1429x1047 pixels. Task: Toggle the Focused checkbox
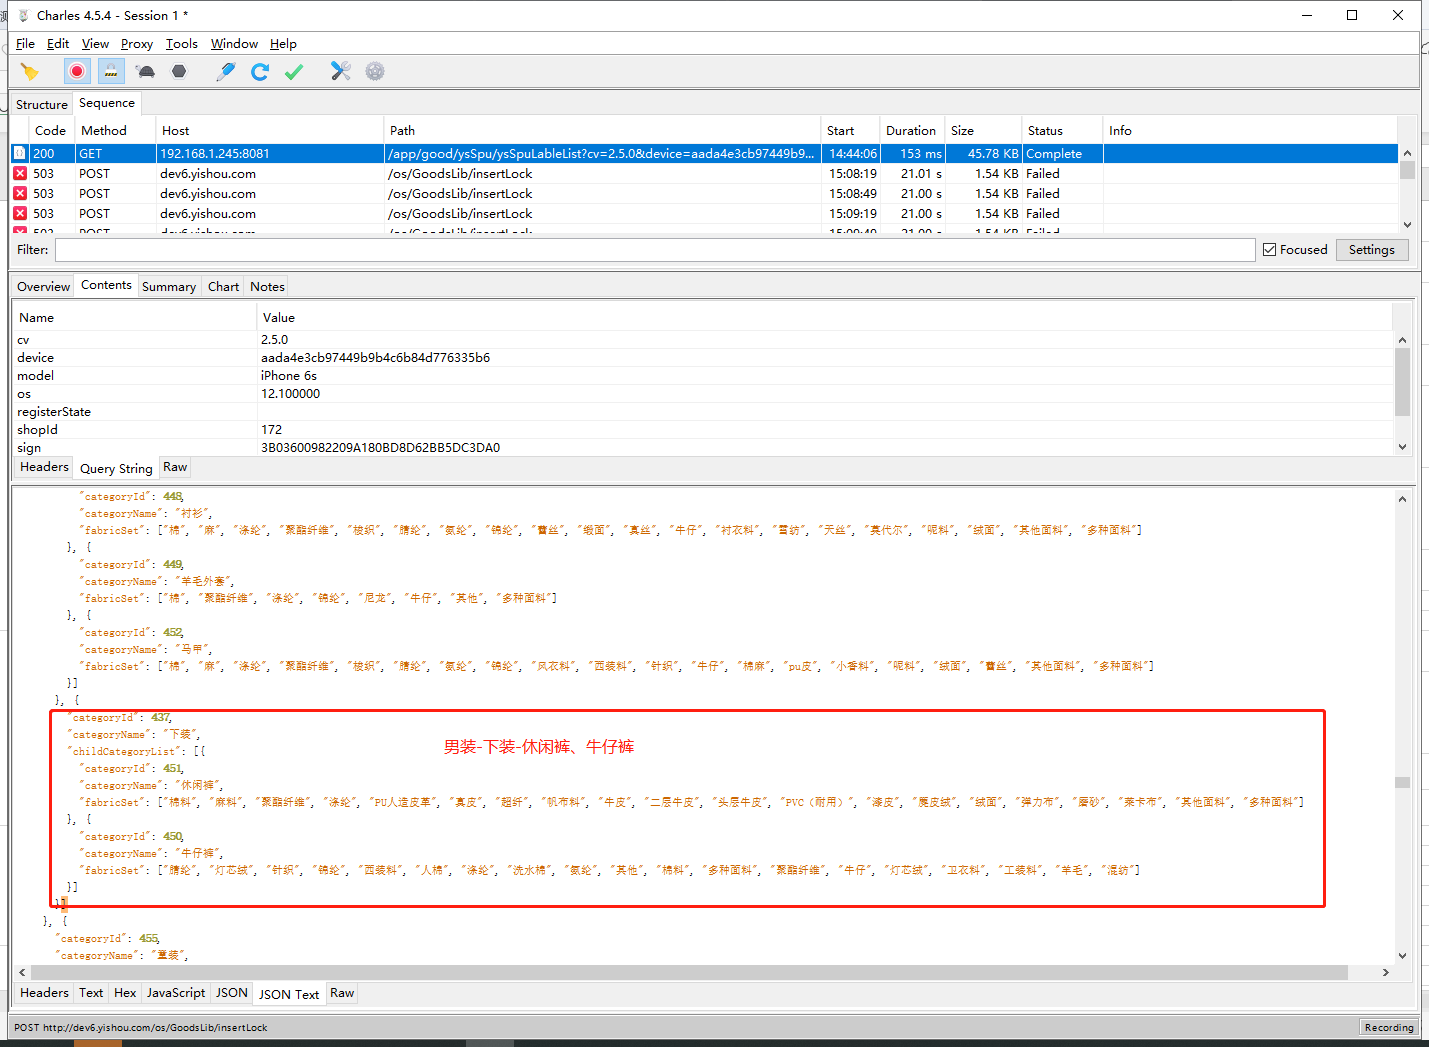1270,250
